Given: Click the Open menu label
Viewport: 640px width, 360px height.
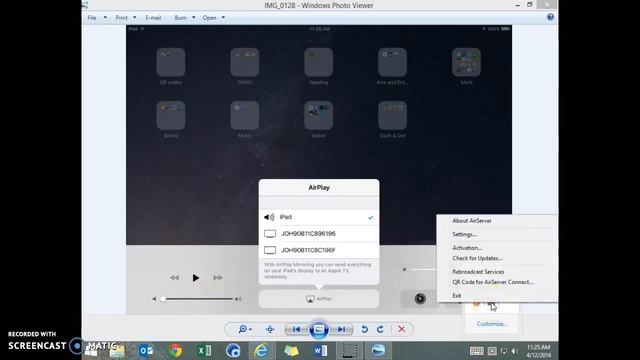Looking at the screenshot, I should coord(209,18).
